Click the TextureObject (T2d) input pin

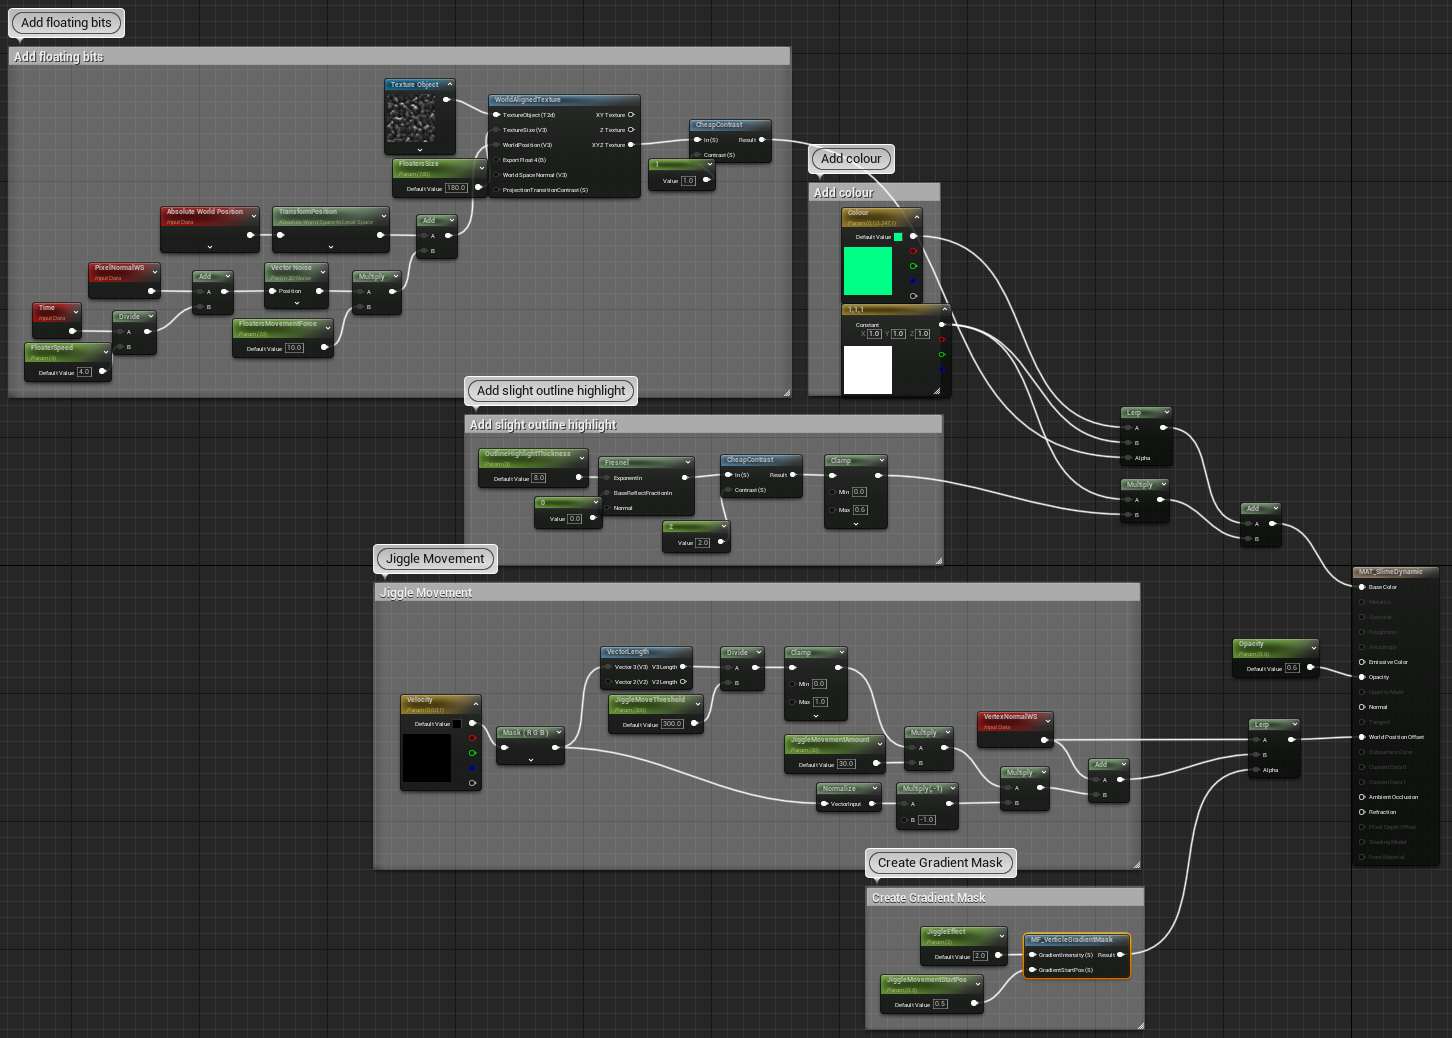click(x=497, y=115)
